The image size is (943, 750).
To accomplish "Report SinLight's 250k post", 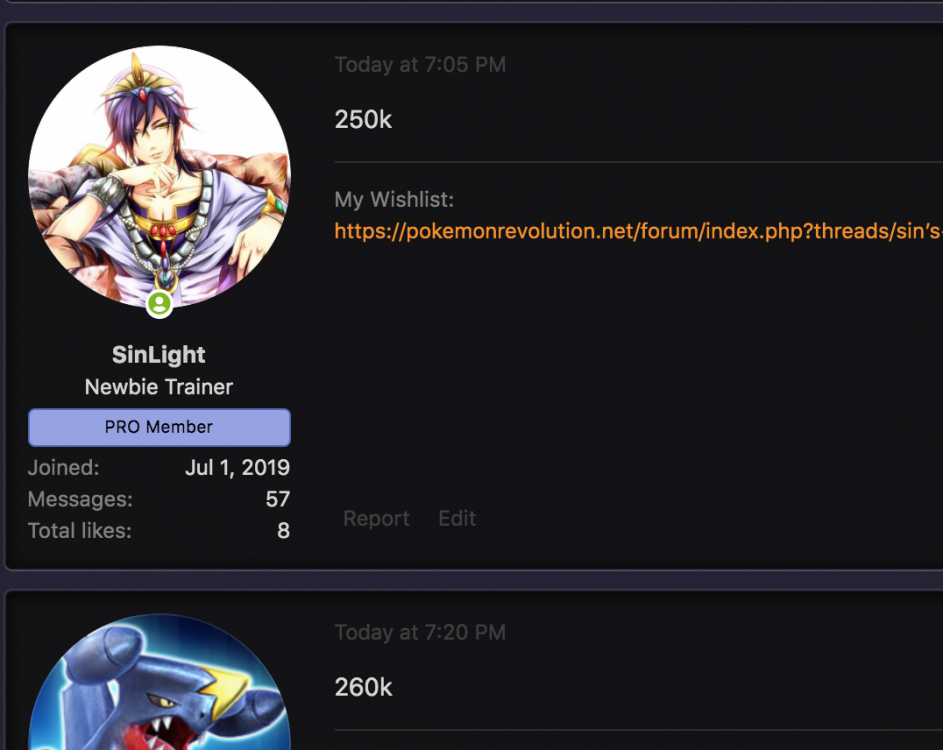I will pyautogui.click(x=376, y=518).
